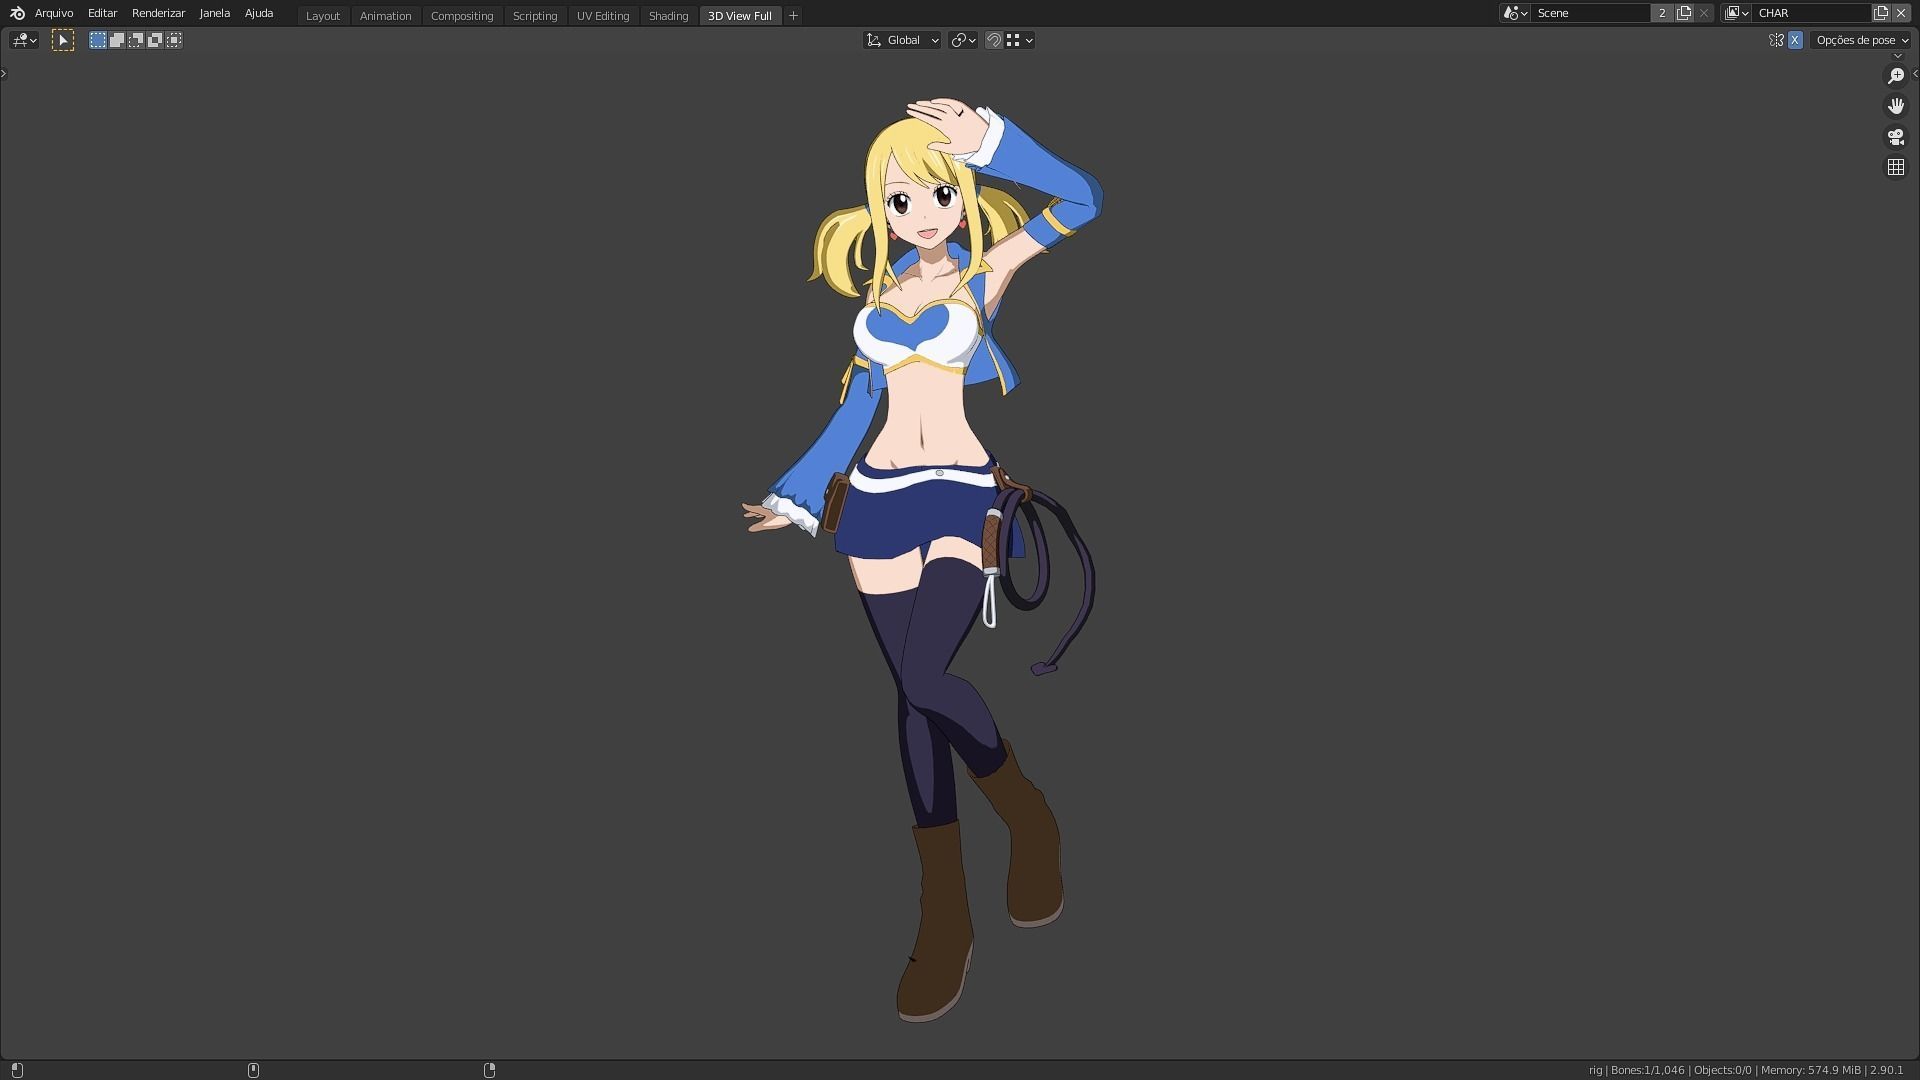Delete the current scene
The height and width of the screenshot is (1080, 1920).
pos(1704,13)
